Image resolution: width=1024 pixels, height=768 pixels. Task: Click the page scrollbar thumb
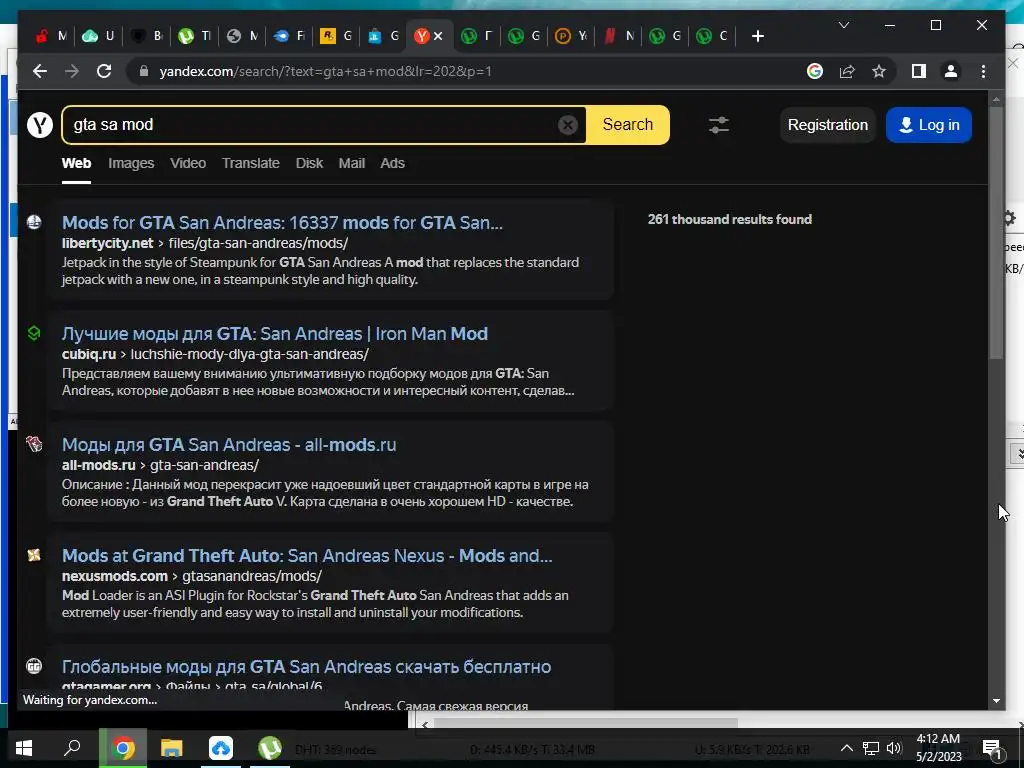tap(996, 232)
